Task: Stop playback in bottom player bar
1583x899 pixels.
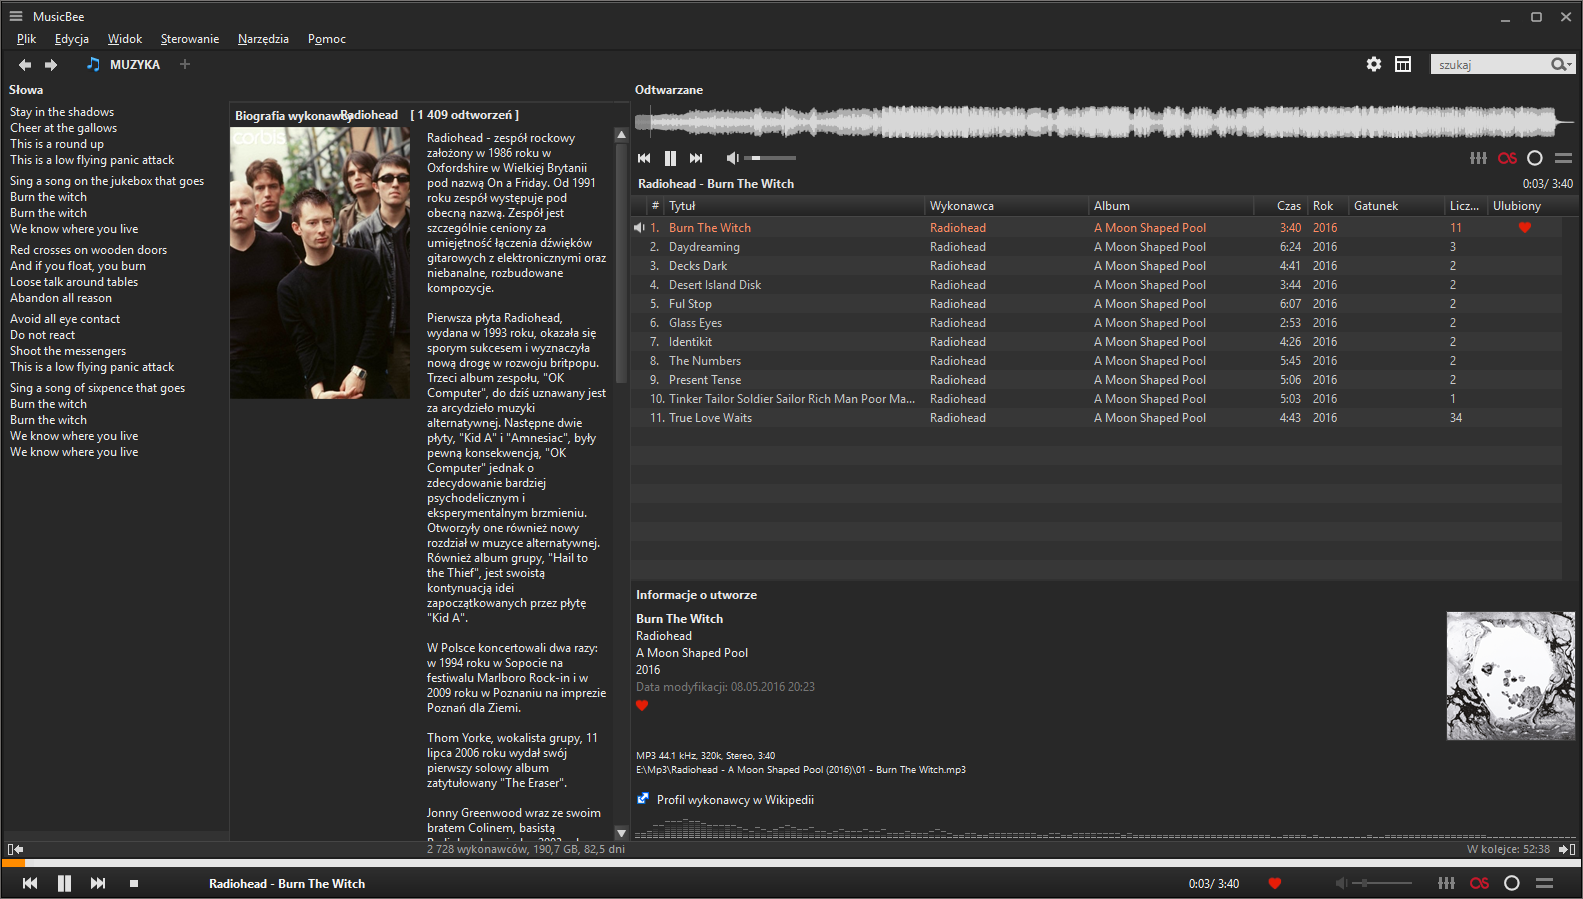Action: [x=134, y=884]
